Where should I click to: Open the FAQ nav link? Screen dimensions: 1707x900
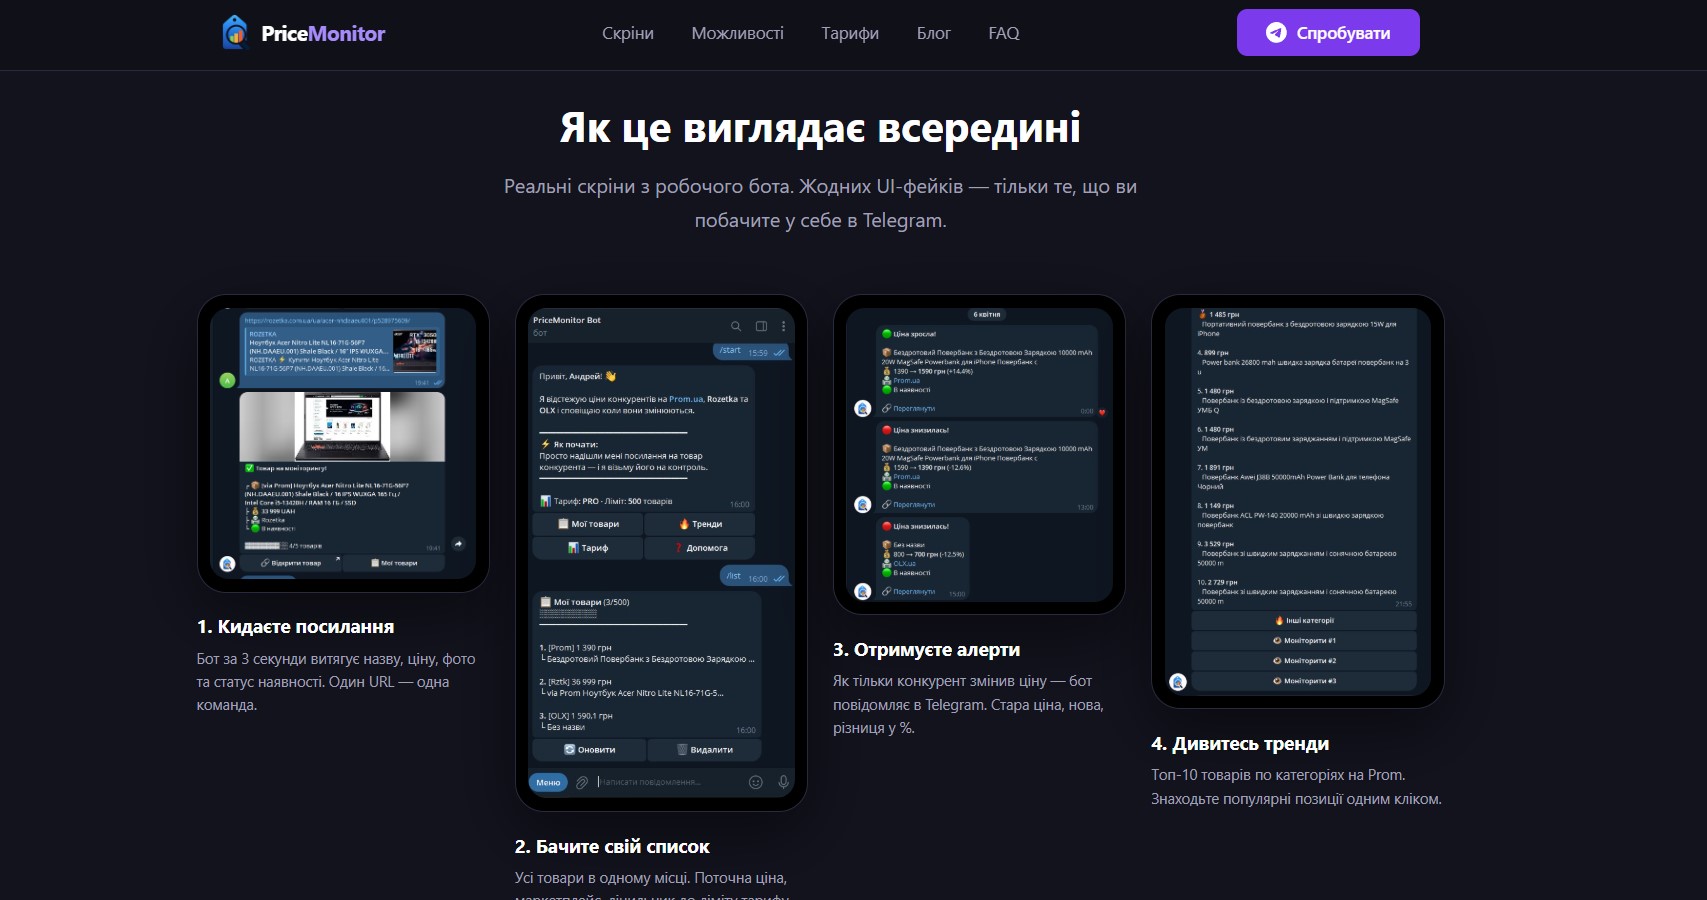(1004, 33)
